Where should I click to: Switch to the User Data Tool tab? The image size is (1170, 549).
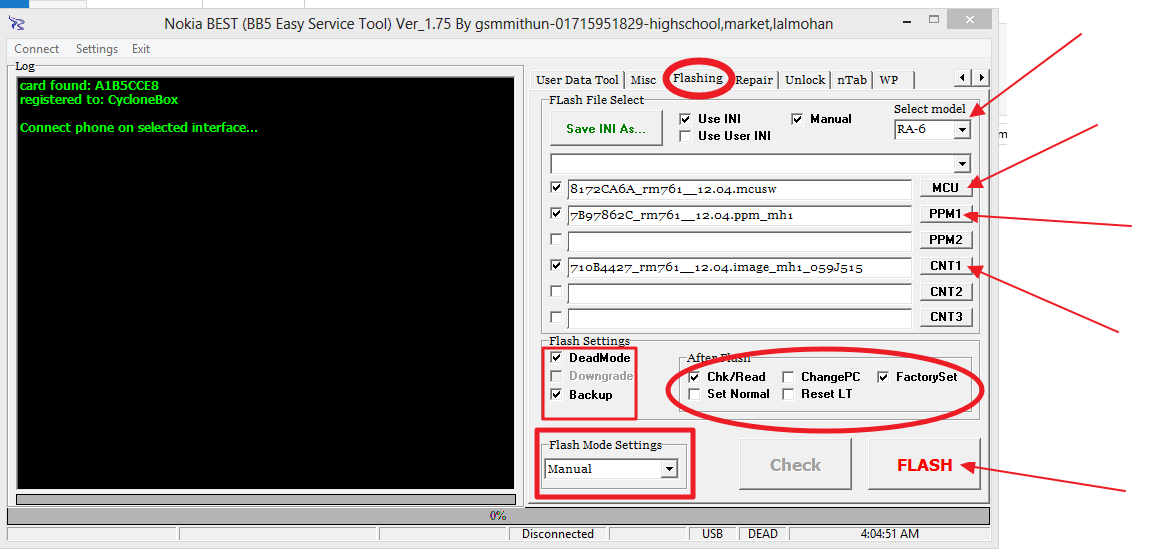(578, 80)
